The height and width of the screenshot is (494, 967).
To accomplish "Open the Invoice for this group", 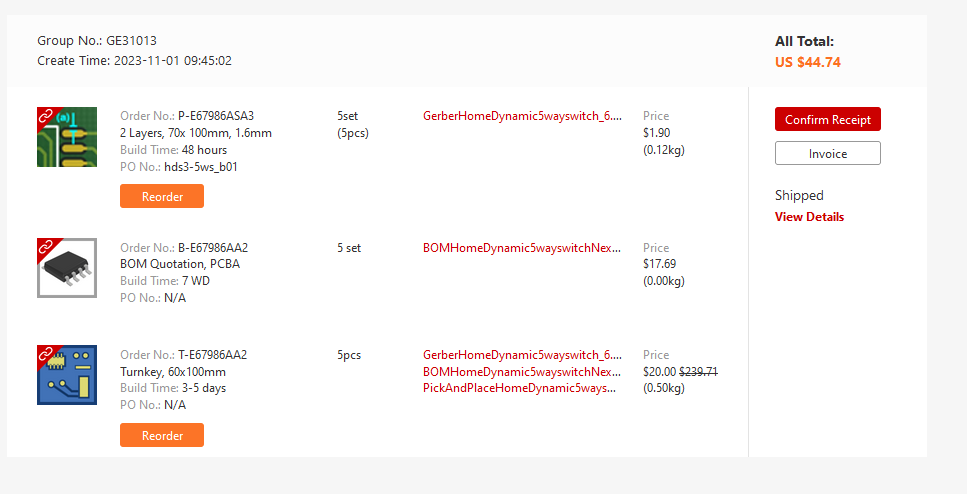I will point(827,153).
